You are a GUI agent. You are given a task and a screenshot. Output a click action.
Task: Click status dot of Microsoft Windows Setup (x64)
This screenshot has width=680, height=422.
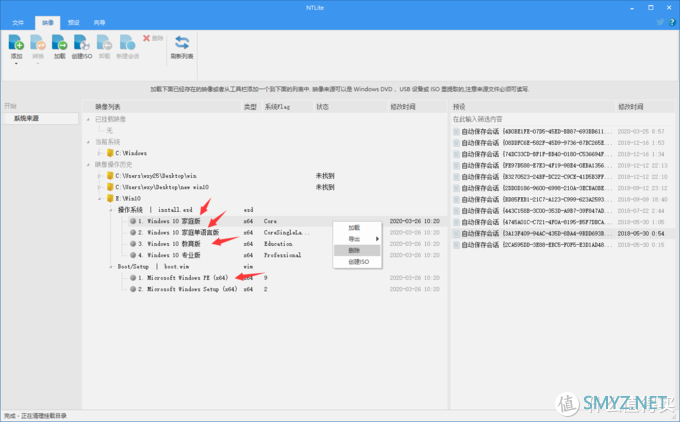(x=133, y=289)
